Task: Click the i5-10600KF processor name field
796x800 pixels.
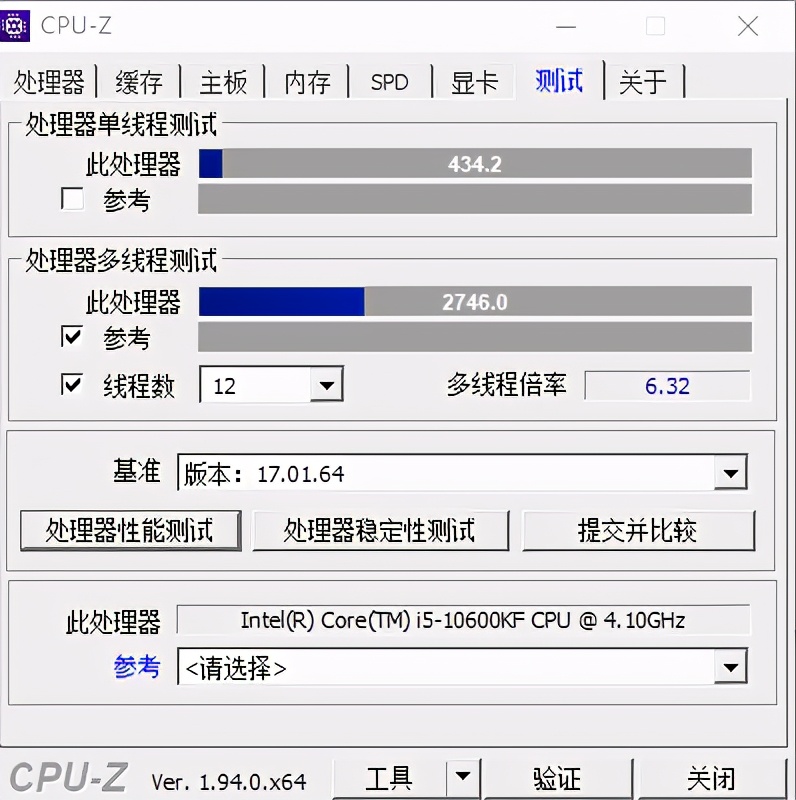Action: point(463,620)
